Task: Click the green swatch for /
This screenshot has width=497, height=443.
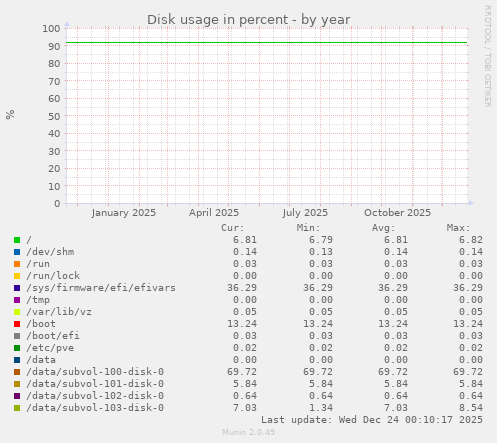Action: click(17, 240)
